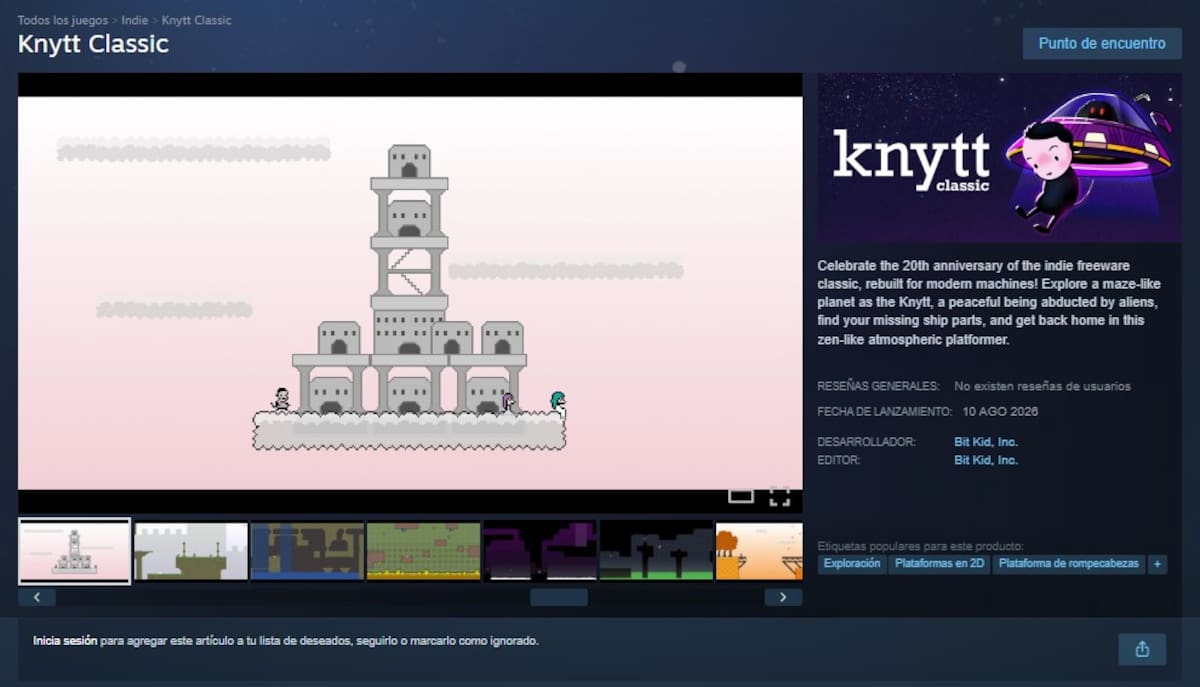Image resolution: width=1200 pixels, height=687 pixels.
Task: Select the Plataforma de rompecabezas tag
Action: (1069, 564)
